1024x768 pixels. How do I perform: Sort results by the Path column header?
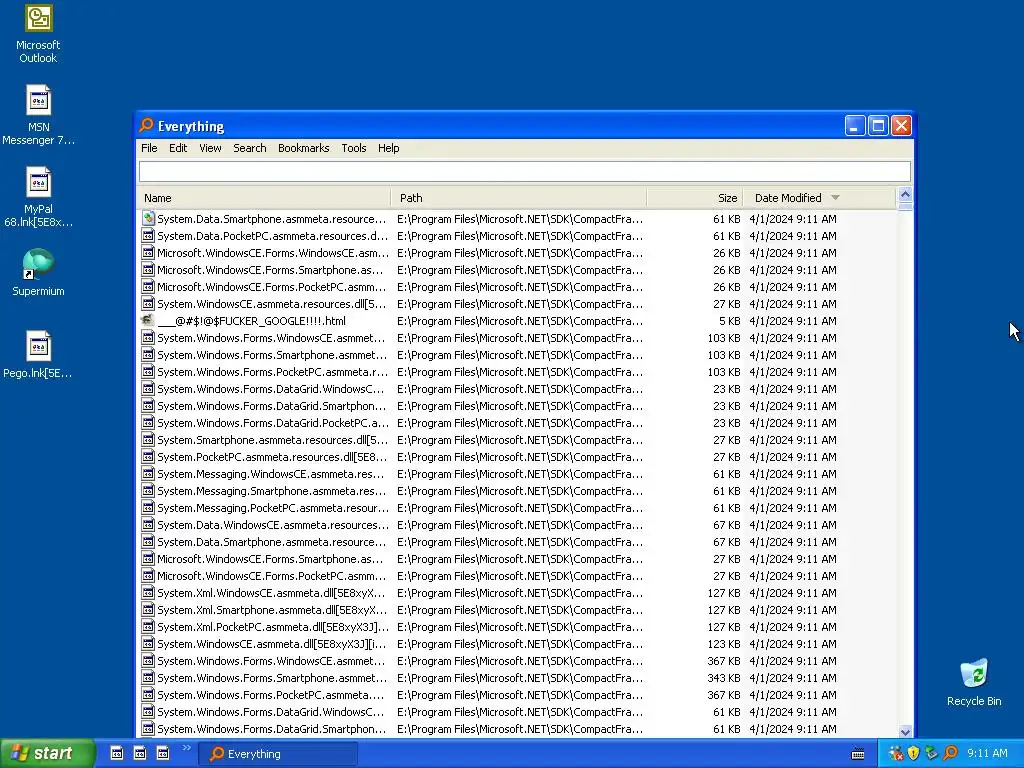[519, 198]
